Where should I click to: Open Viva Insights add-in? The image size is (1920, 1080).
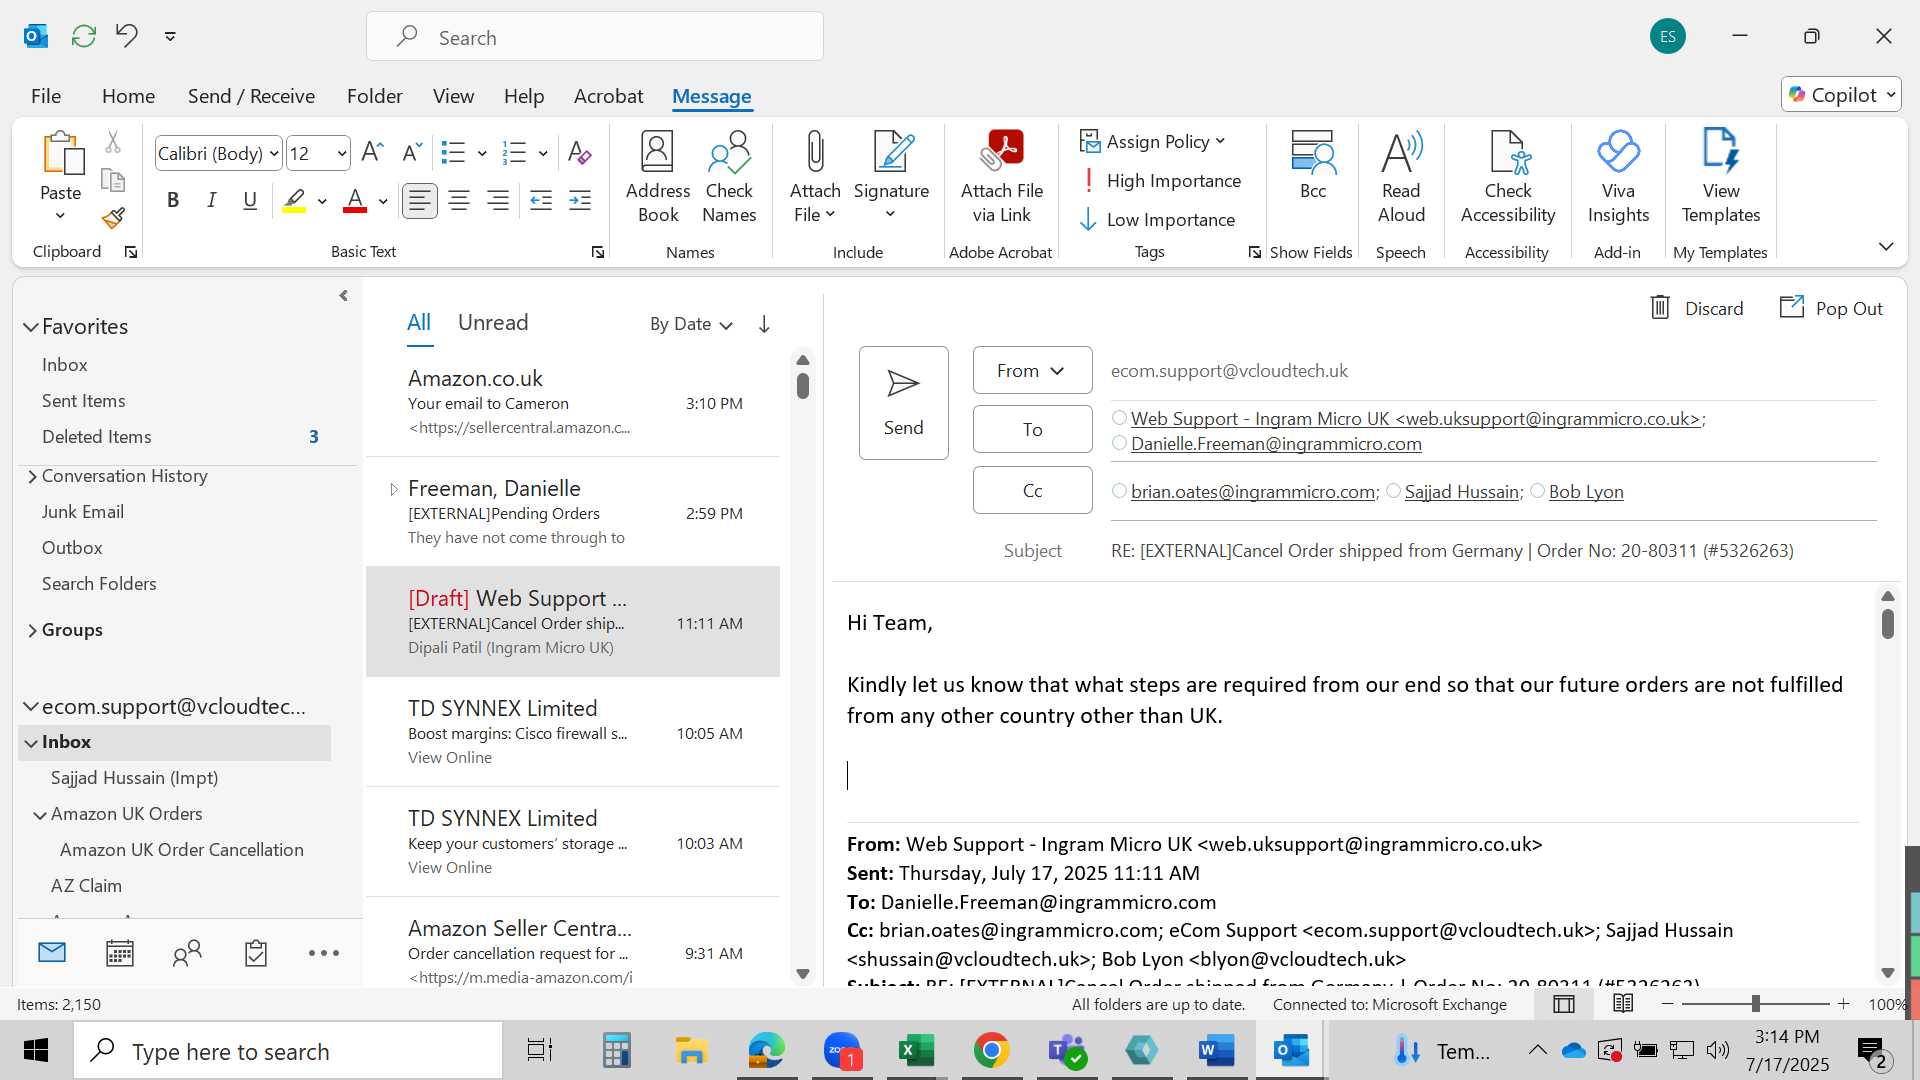1618,178
